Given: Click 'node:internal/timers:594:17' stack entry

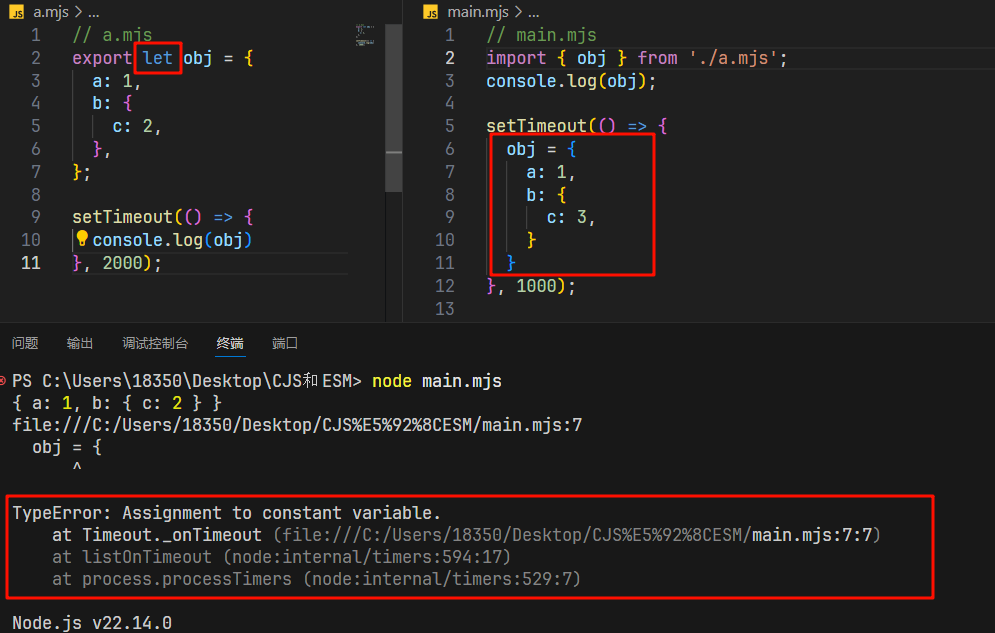Looking at the screenshot, I should [366, 557].
